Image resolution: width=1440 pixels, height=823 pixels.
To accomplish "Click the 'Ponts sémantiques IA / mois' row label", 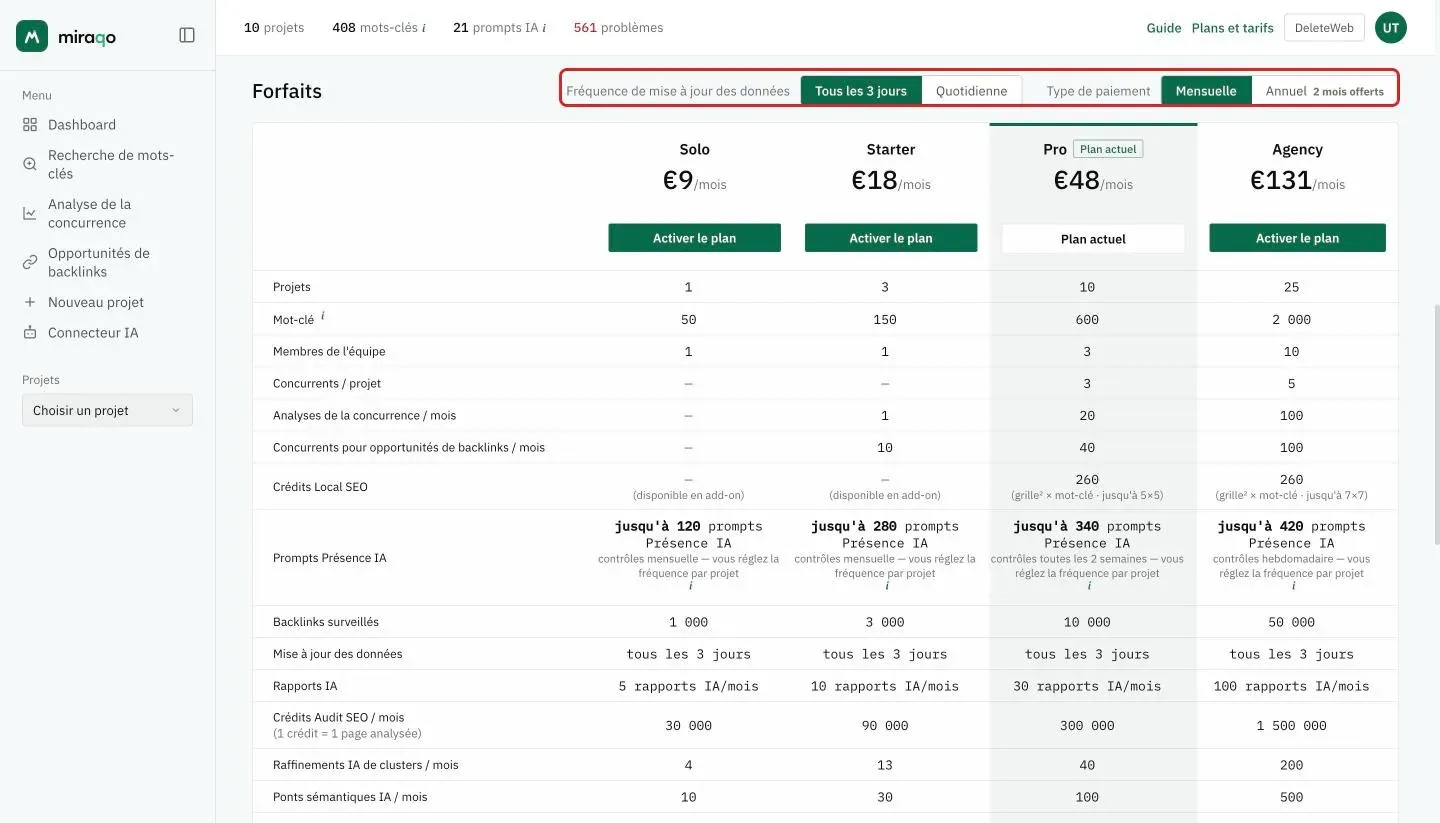I will point(350,797).
